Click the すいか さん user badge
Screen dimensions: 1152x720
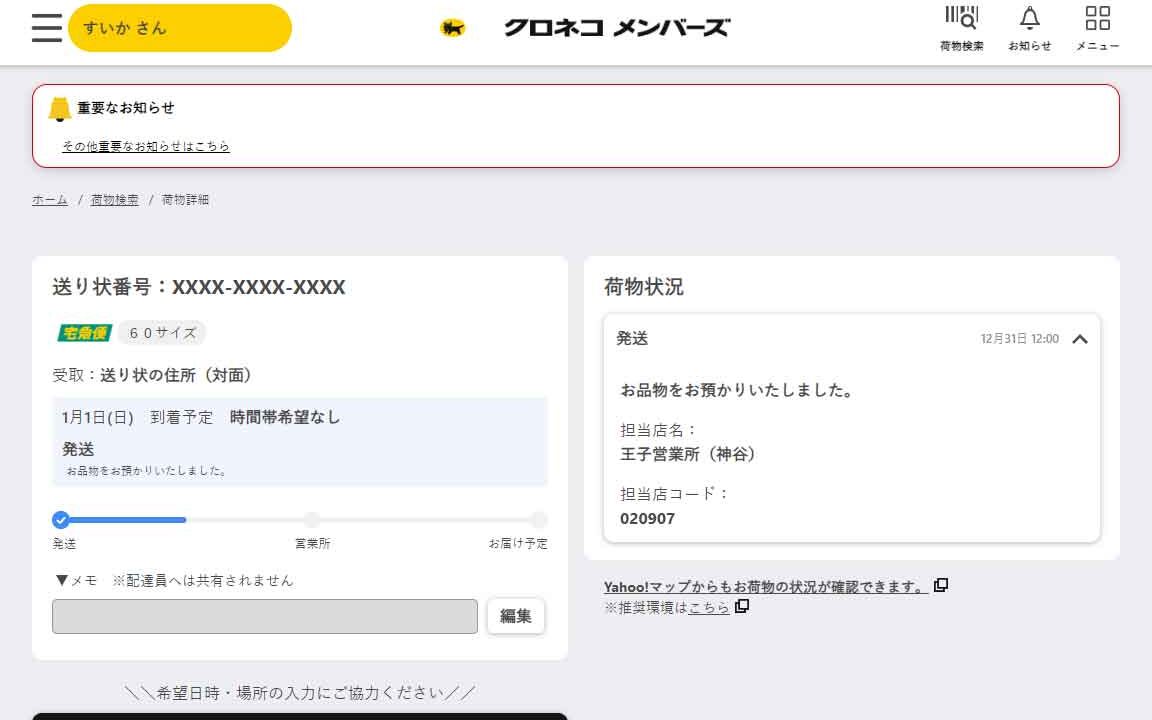click(180, 28)
